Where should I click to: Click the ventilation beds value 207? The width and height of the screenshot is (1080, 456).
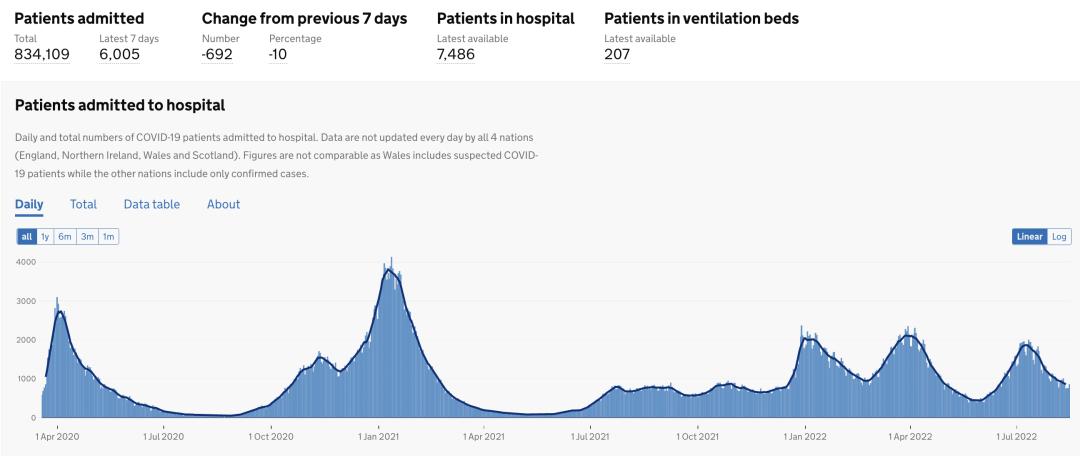coord(617,55)
